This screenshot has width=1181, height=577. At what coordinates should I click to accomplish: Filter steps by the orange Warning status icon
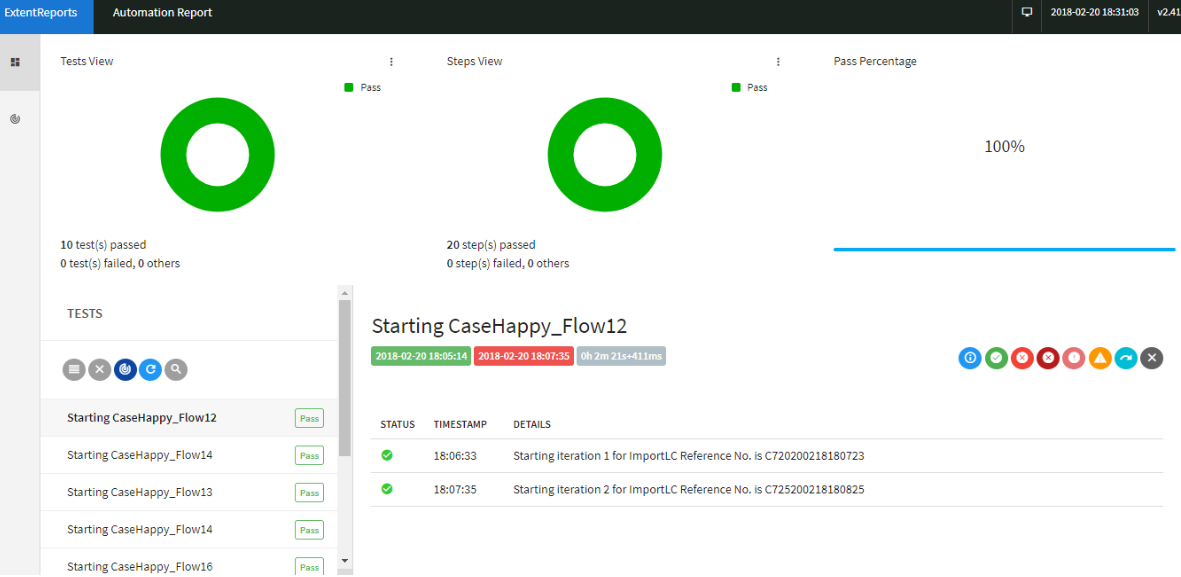click(1099, 357)
